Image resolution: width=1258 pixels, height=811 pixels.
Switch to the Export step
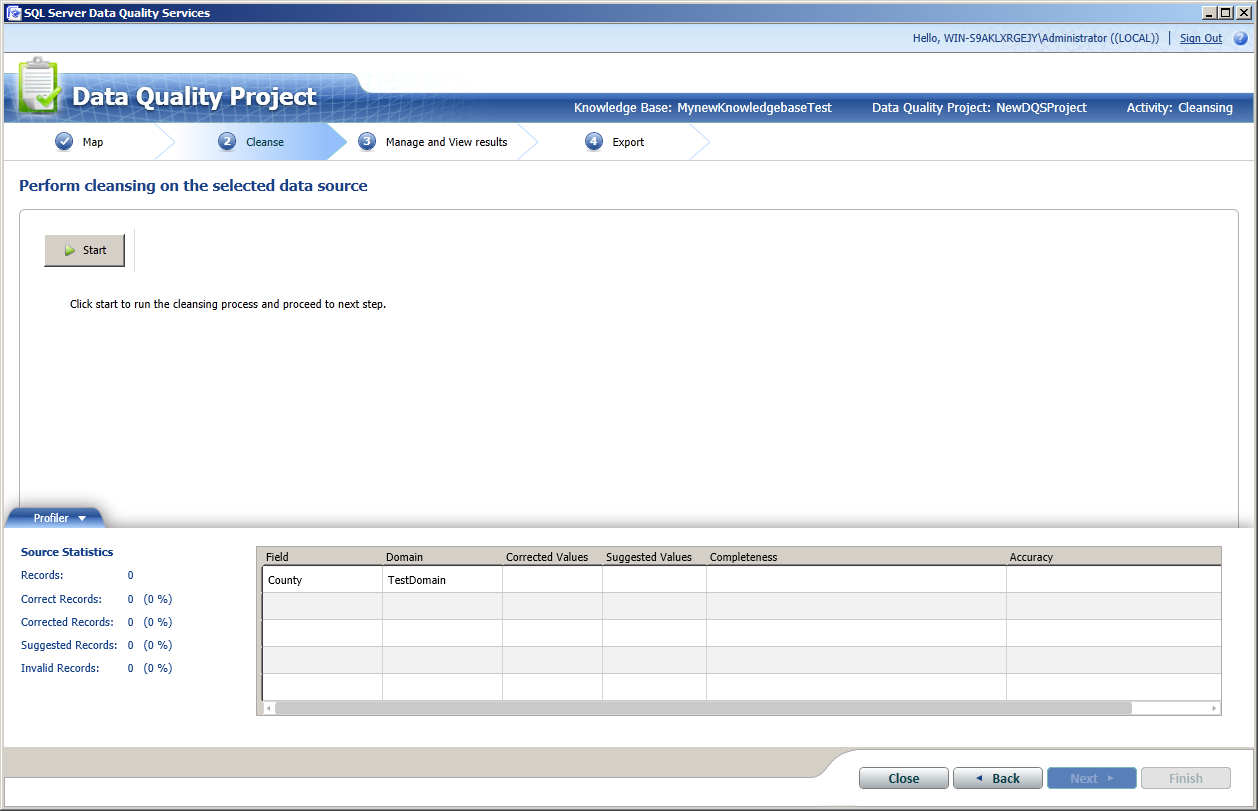pyautogui.click(x=628, y=141)
